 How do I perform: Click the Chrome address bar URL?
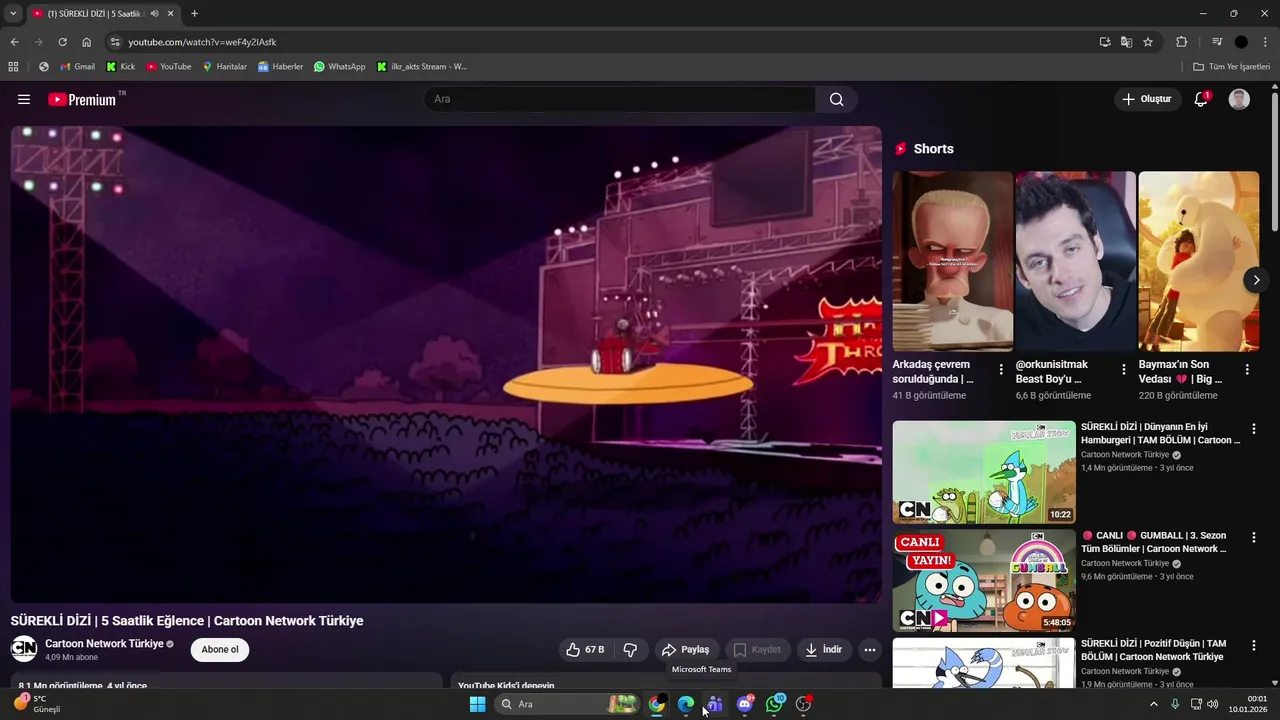202,42
